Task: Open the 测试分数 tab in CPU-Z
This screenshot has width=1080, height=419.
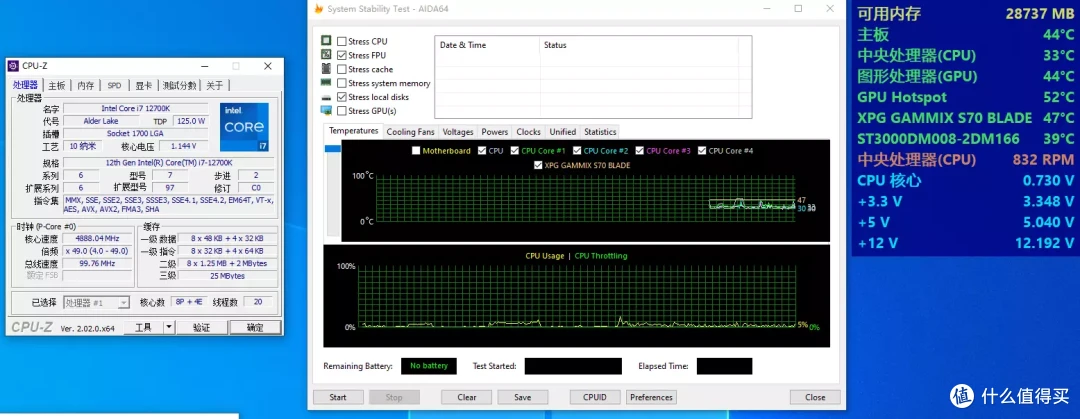Action: click(180, 85)
